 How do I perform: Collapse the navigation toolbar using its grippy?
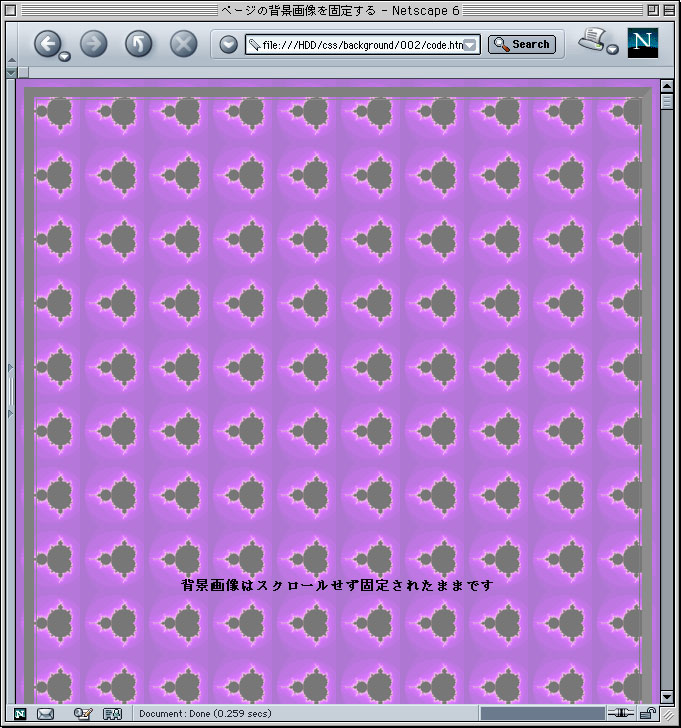click(x=11, y=43)
